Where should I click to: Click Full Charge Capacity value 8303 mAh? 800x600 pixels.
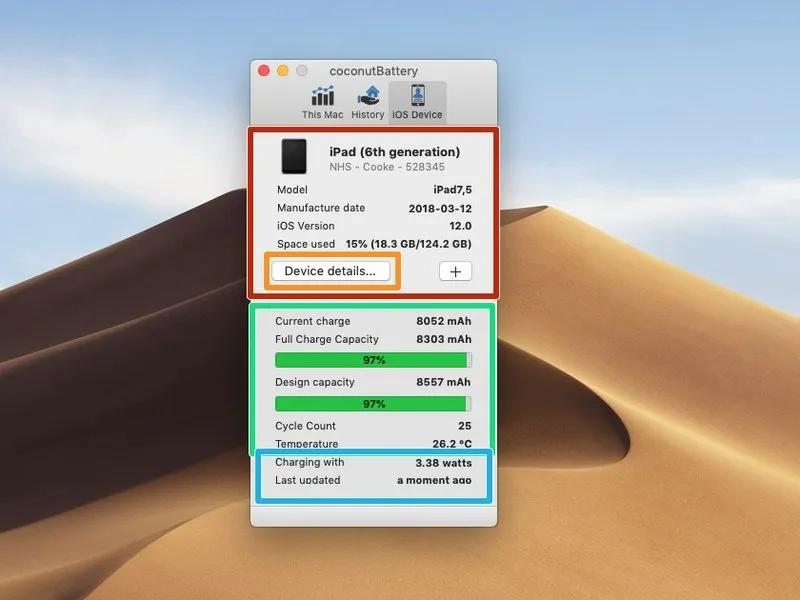pyautogui.click(x=444, y=339)
